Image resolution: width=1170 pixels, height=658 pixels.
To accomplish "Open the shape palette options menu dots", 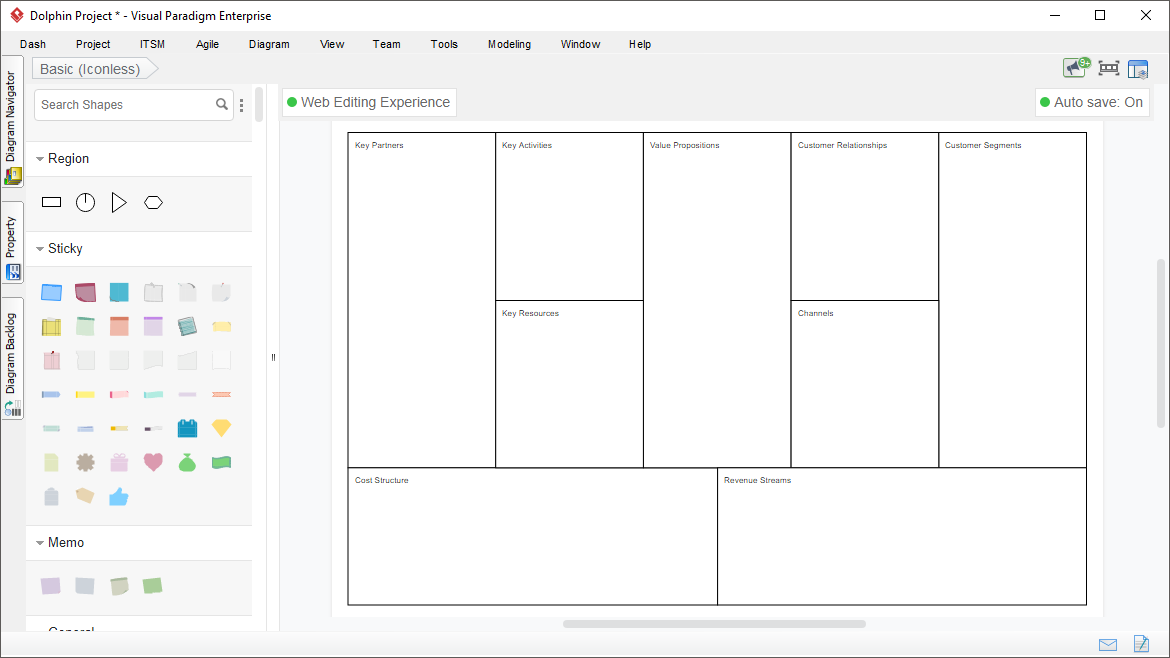I will click(x=242, y=105).
